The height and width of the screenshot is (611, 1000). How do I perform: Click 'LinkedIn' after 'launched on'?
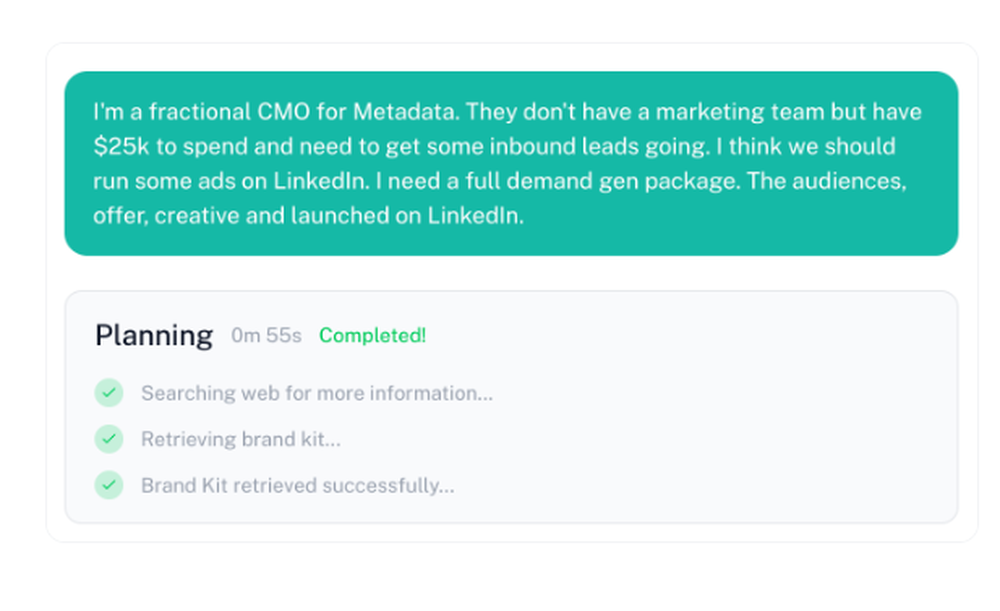475,216
